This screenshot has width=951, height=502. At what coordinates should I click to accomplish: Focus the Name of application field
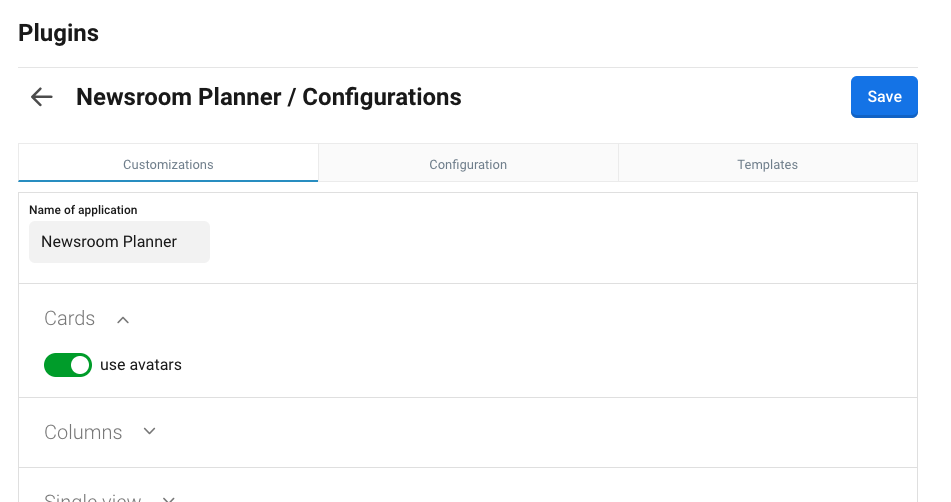[119, 242]
